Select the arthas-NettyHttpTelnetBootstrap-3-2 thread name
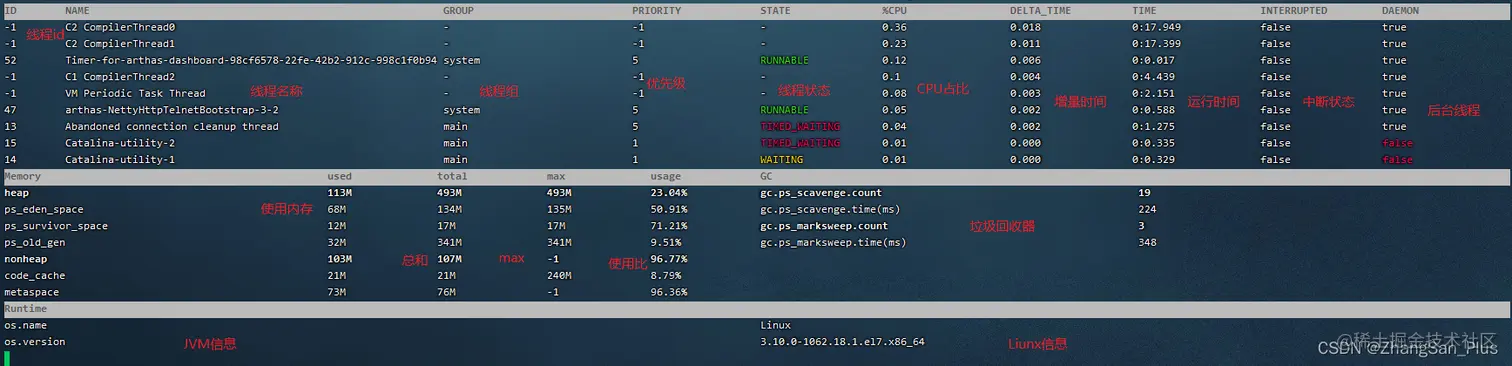1512x366 pixels. coord(172,110)
